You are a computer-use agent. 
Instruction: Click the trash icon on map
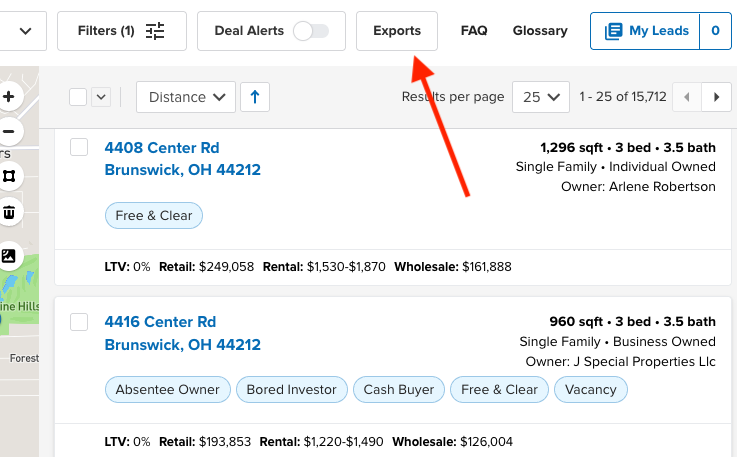[x=9, y=212]
